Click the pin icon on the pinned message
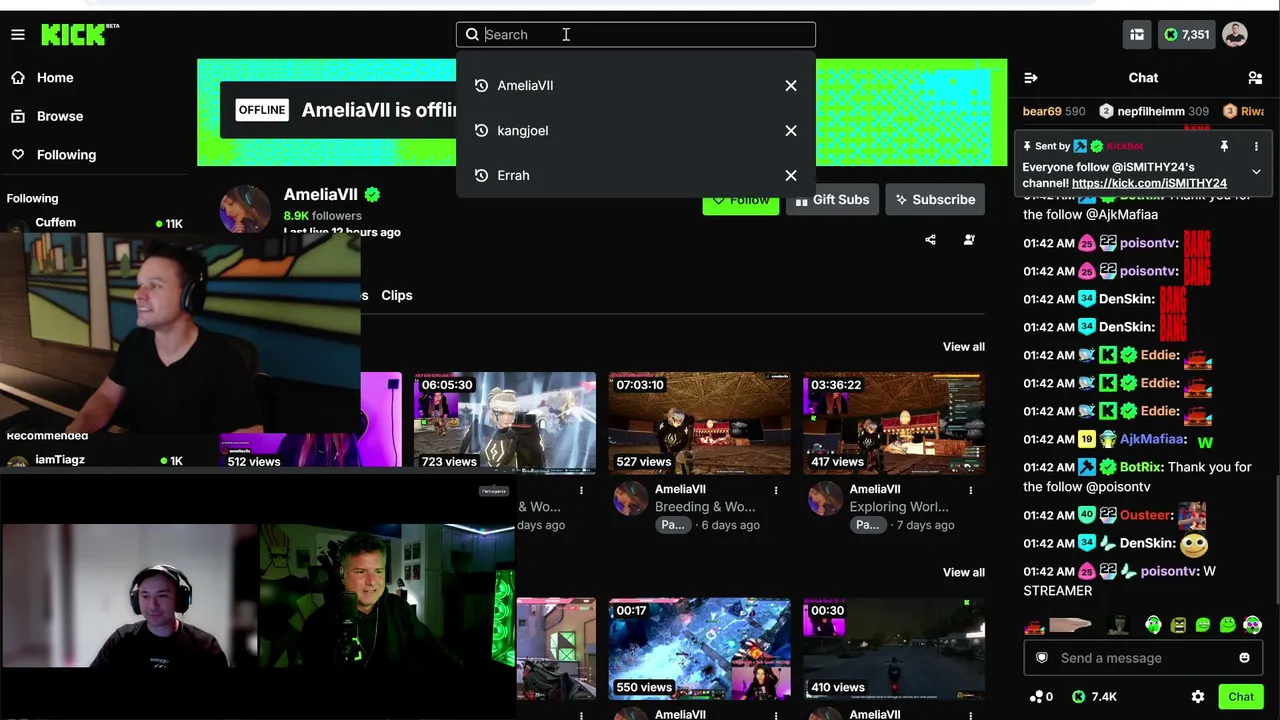 (x=1224, y=146)
